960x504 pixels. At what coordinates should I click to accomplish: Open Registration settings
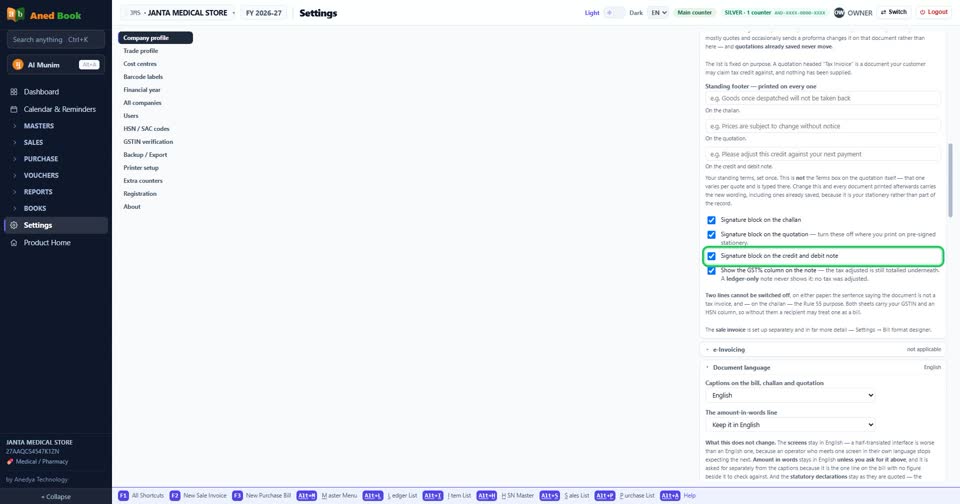pyautogui.click(x=140, y=194)
